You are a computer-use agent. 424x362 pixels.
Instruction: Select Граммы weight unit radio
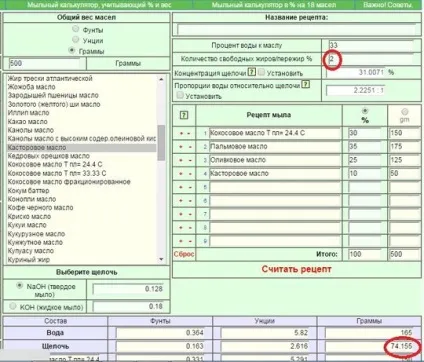coord(71,50)
